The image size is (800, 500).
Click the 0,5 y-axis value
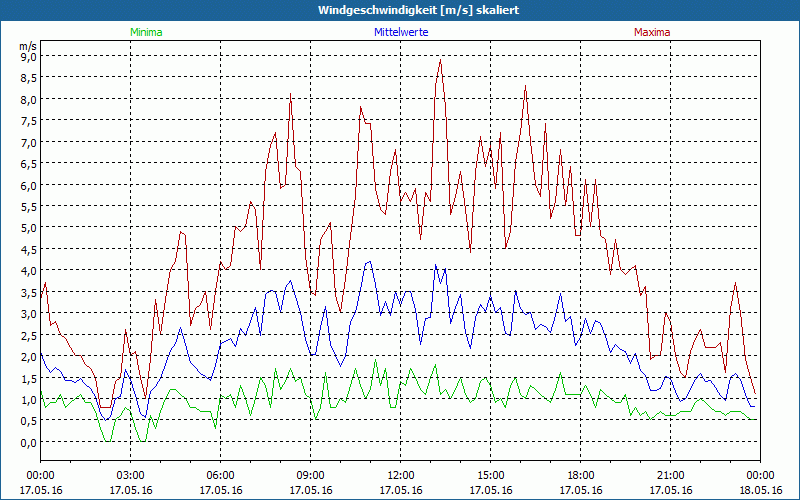[29, 421]
